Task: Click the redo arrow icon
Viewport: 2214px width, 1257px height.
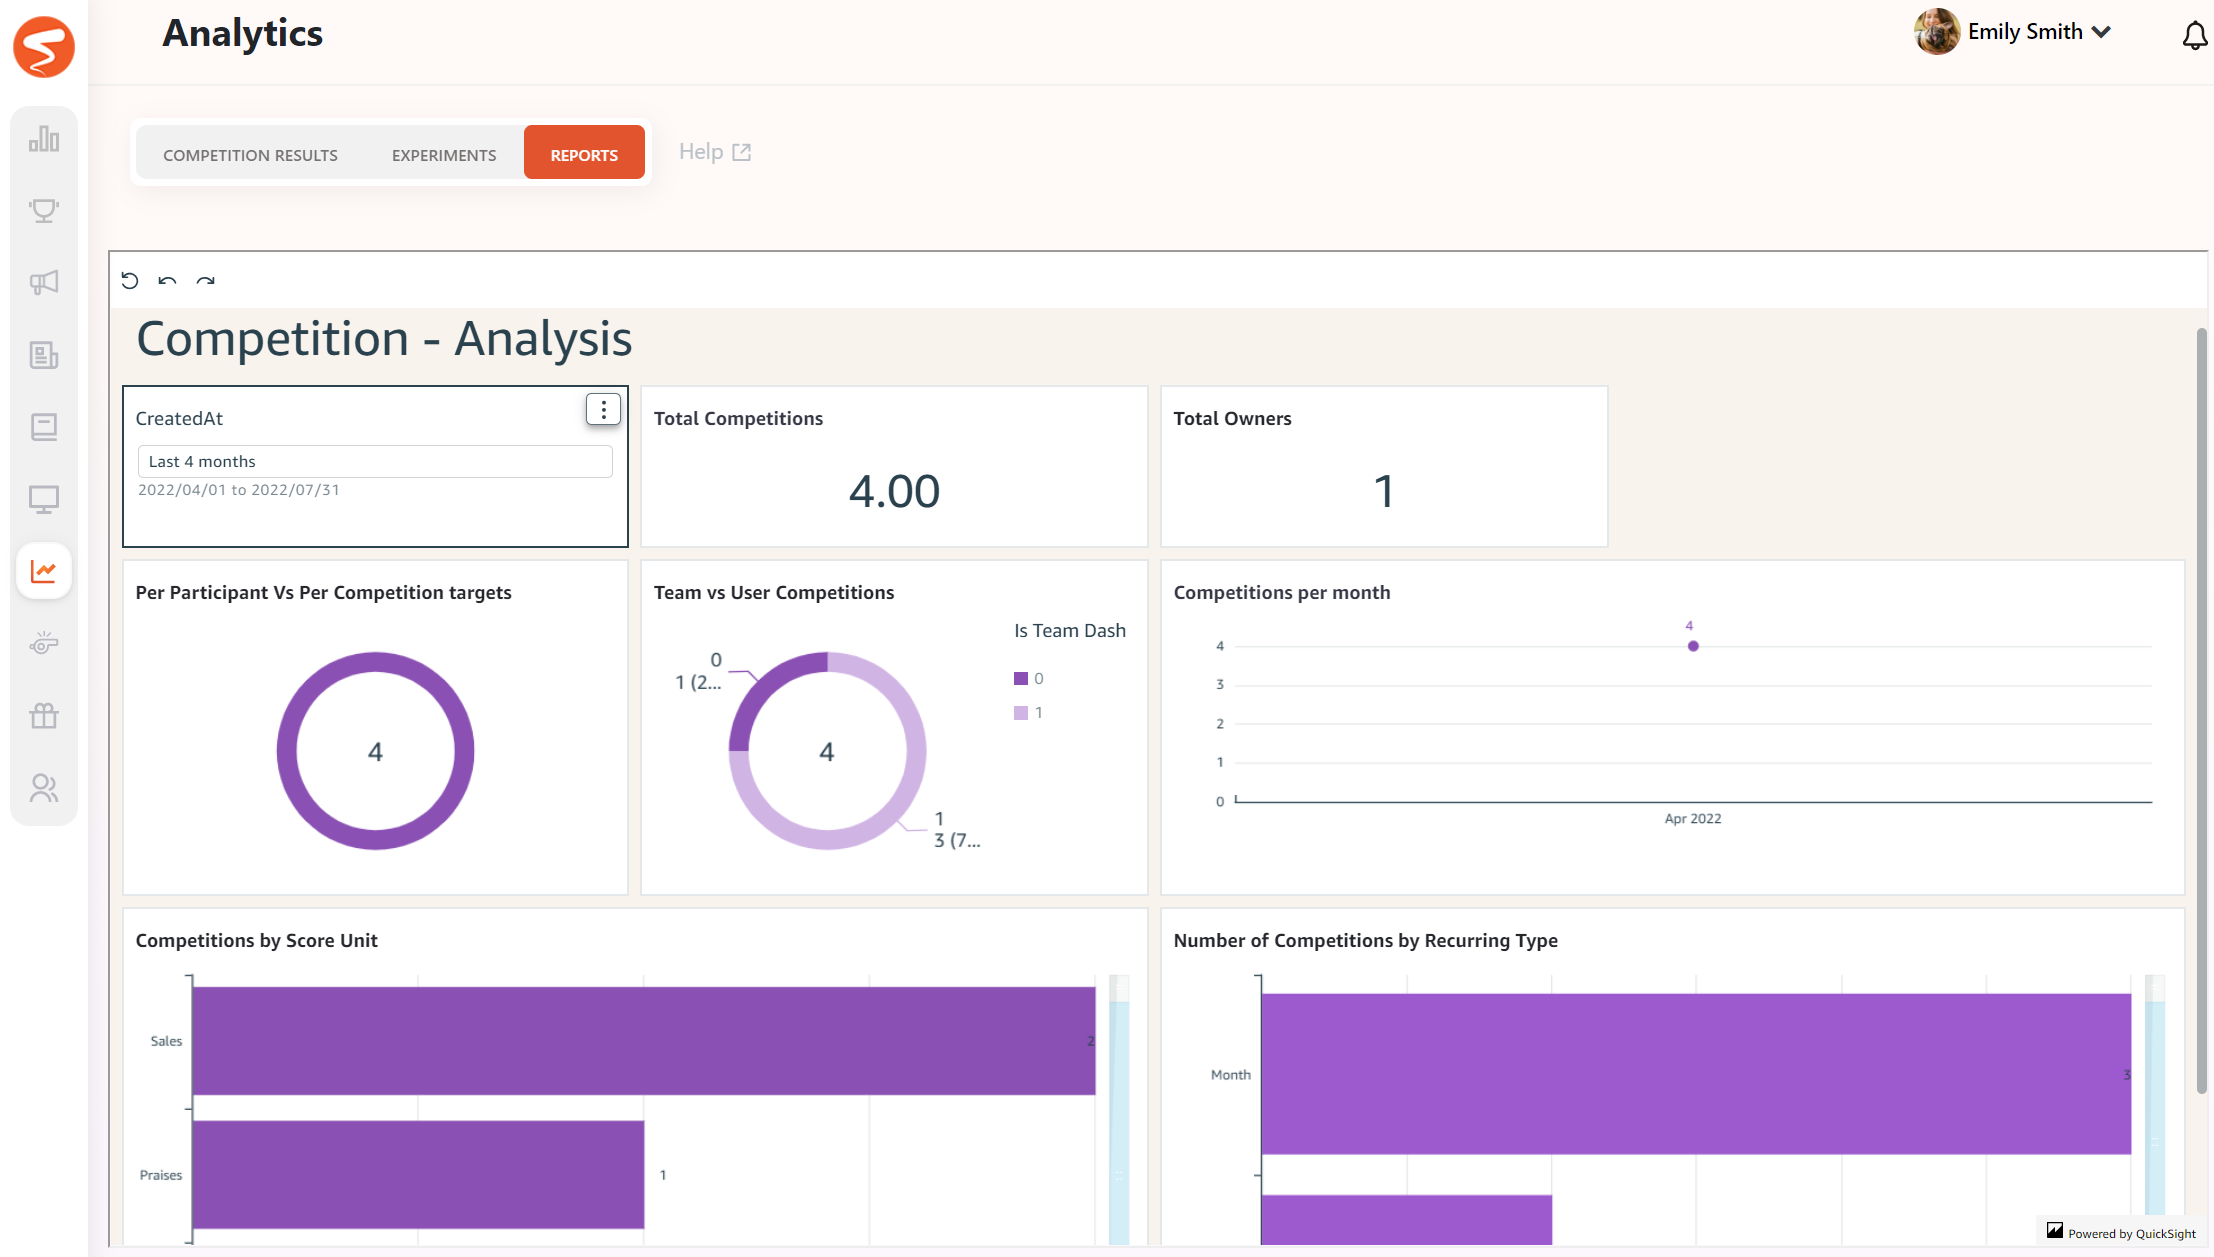Action: (205, 281)
